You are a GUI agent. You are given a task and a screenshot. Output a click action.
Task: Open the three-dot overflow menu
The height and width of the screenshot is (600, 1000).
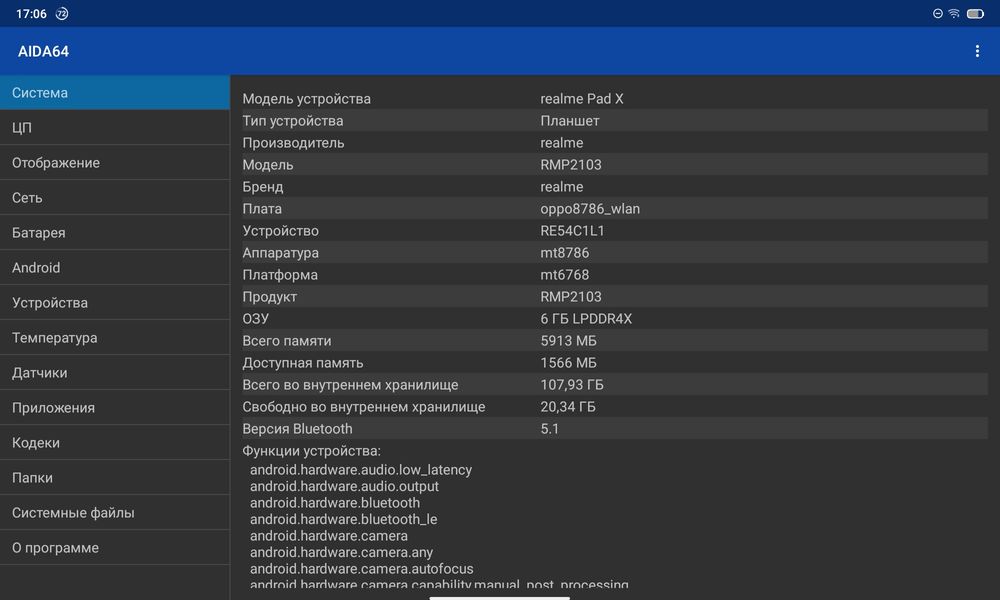pyautogui.click(x=977, y=51)
